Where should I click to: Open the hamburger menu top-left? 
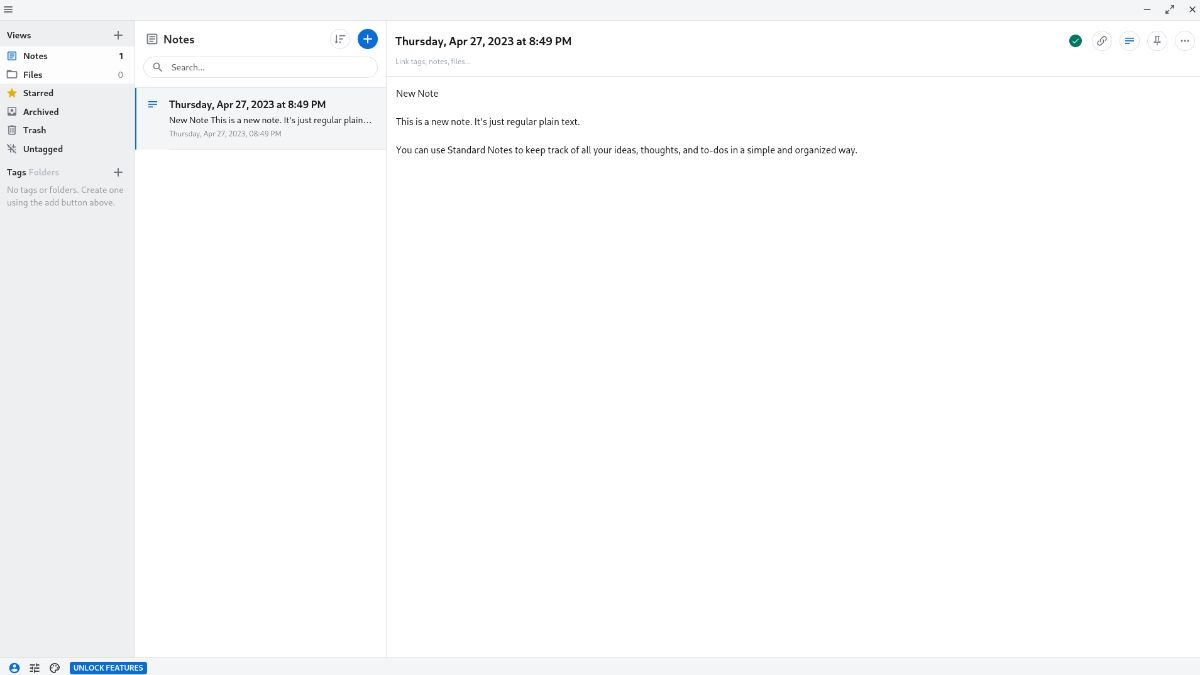[x=9, y=9]
